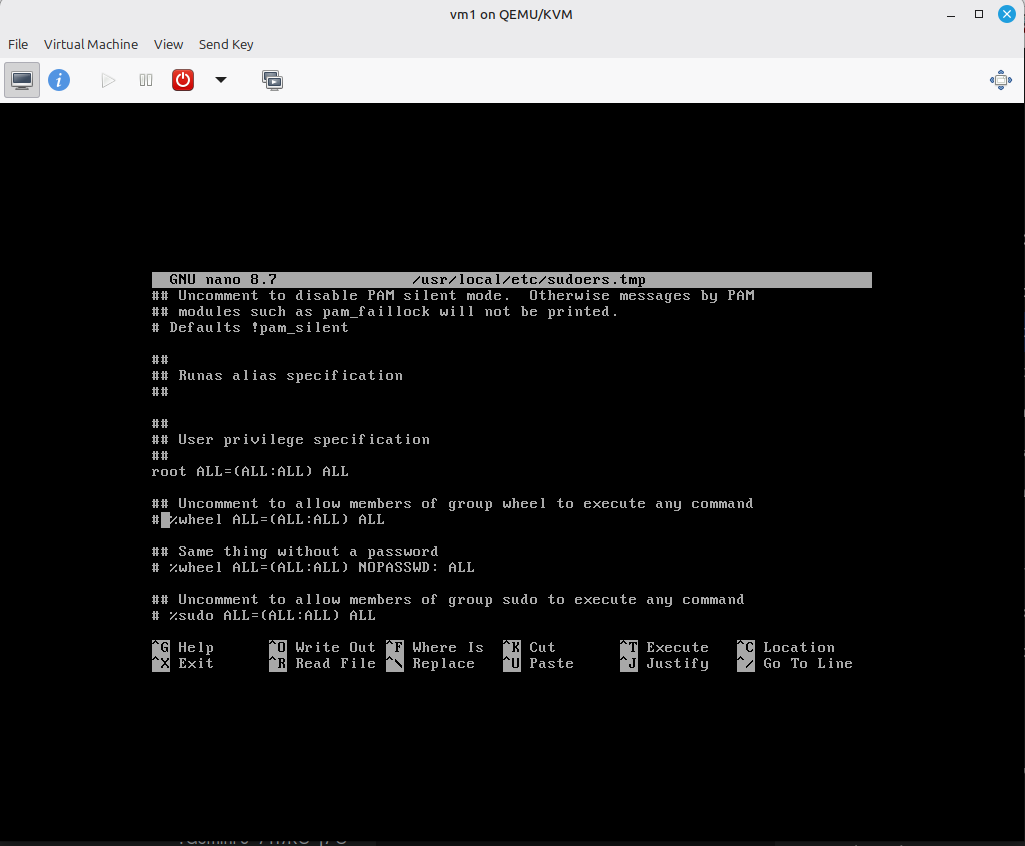Open the Virtual Machine menu
The width and height of the screenshot is (1025, 846).
click(x=91, y=44)
